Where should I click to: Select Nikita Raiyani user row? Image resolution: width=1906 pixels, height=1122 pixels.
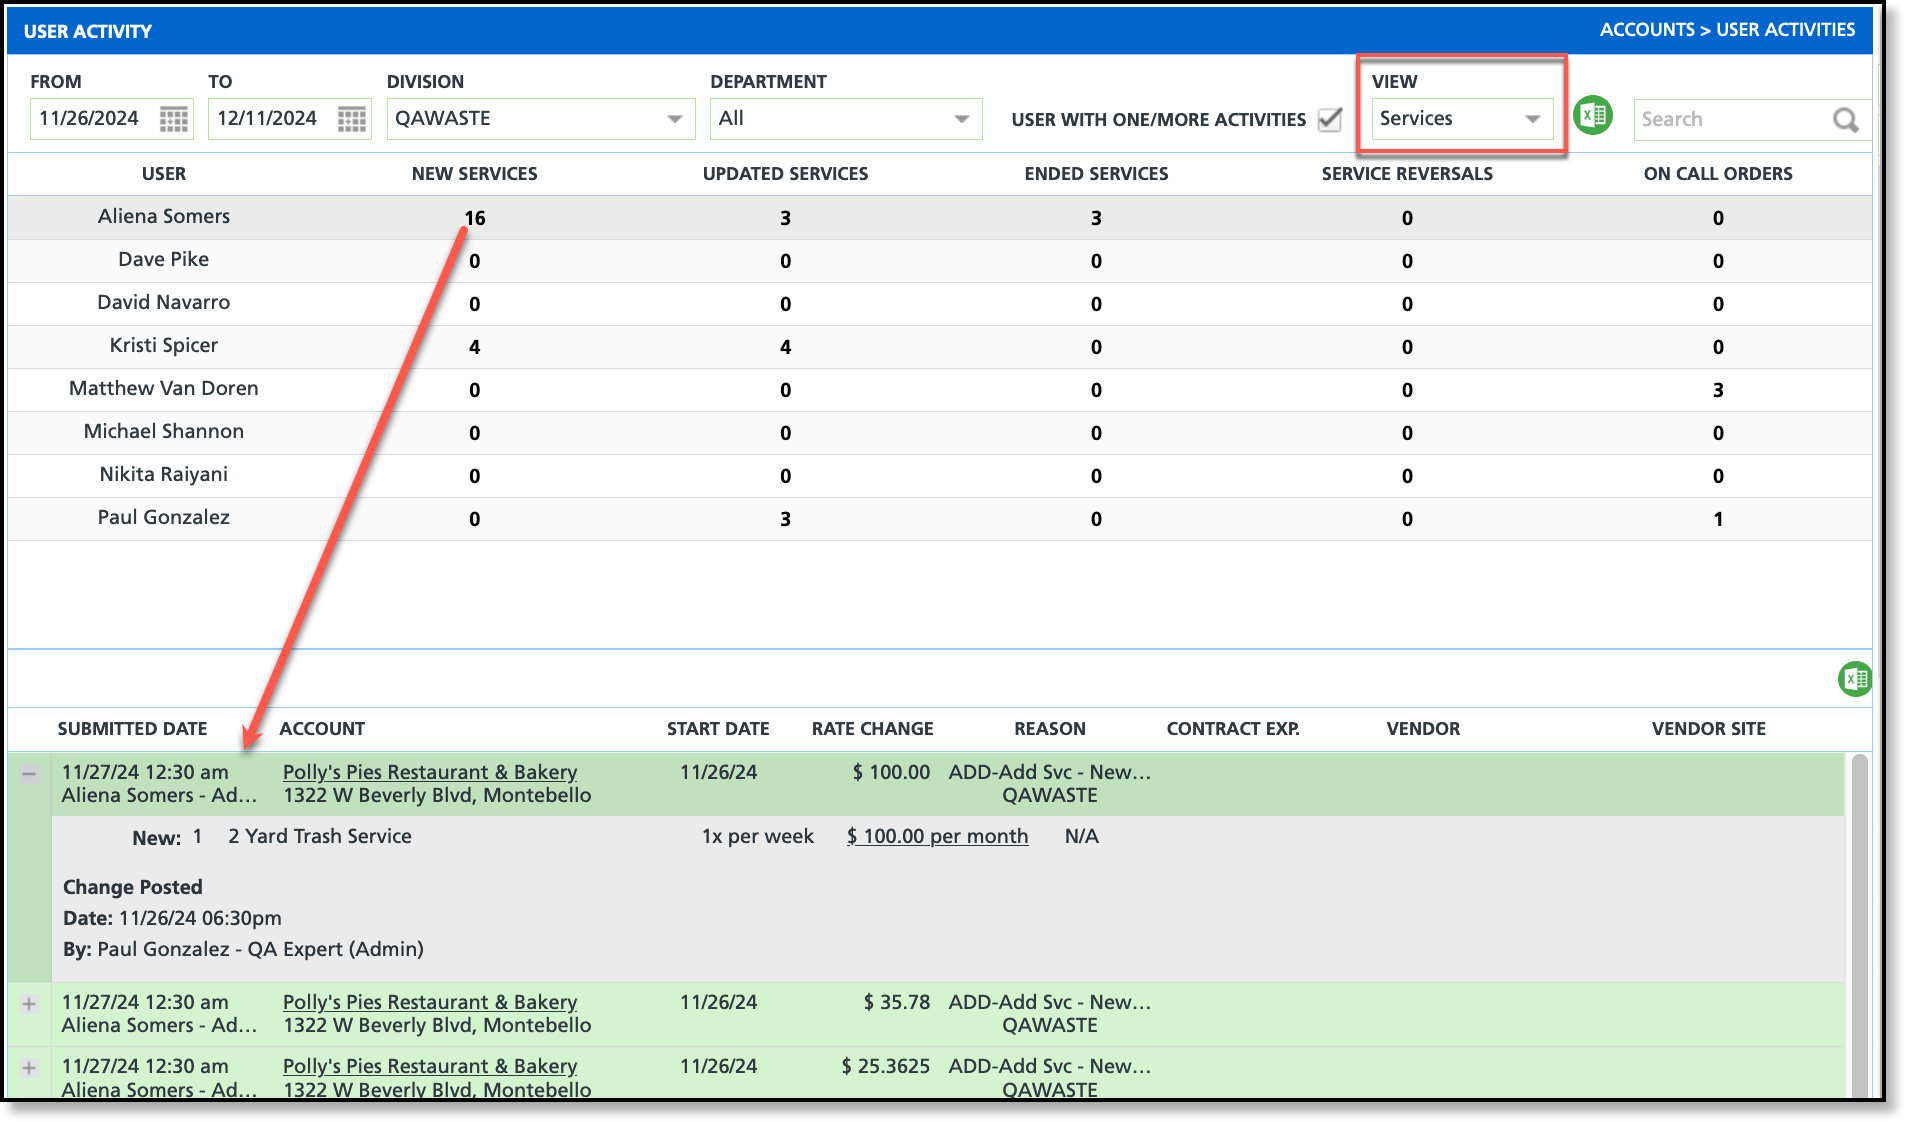click(x=940, y=475)
